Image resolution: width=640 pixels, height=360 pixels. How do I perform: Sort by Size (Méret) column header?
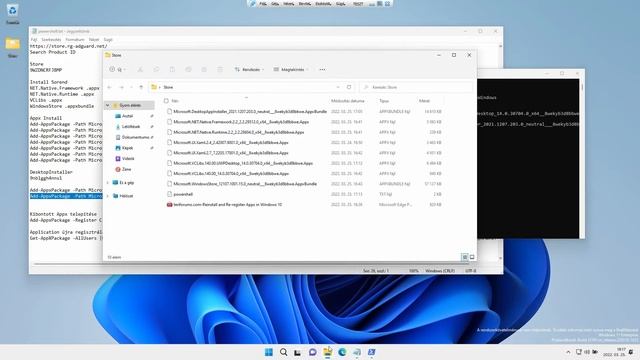tap(424, 101)
